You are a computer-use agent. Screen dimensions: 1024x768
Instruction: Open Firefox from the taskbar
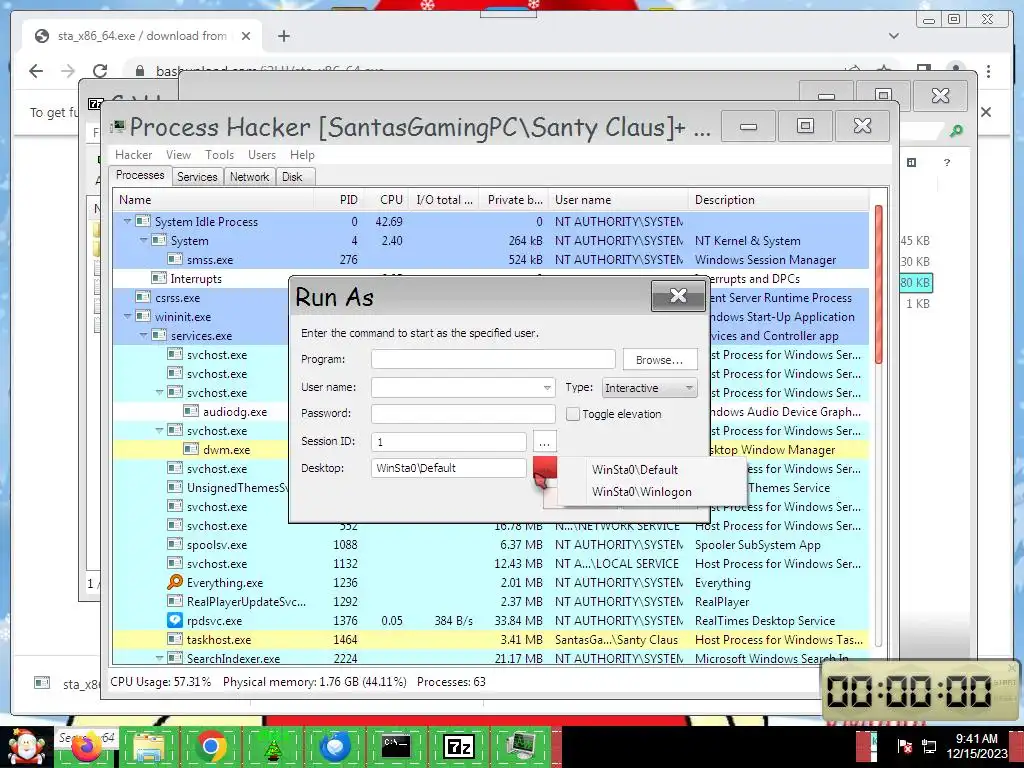[x=88, y=746]
